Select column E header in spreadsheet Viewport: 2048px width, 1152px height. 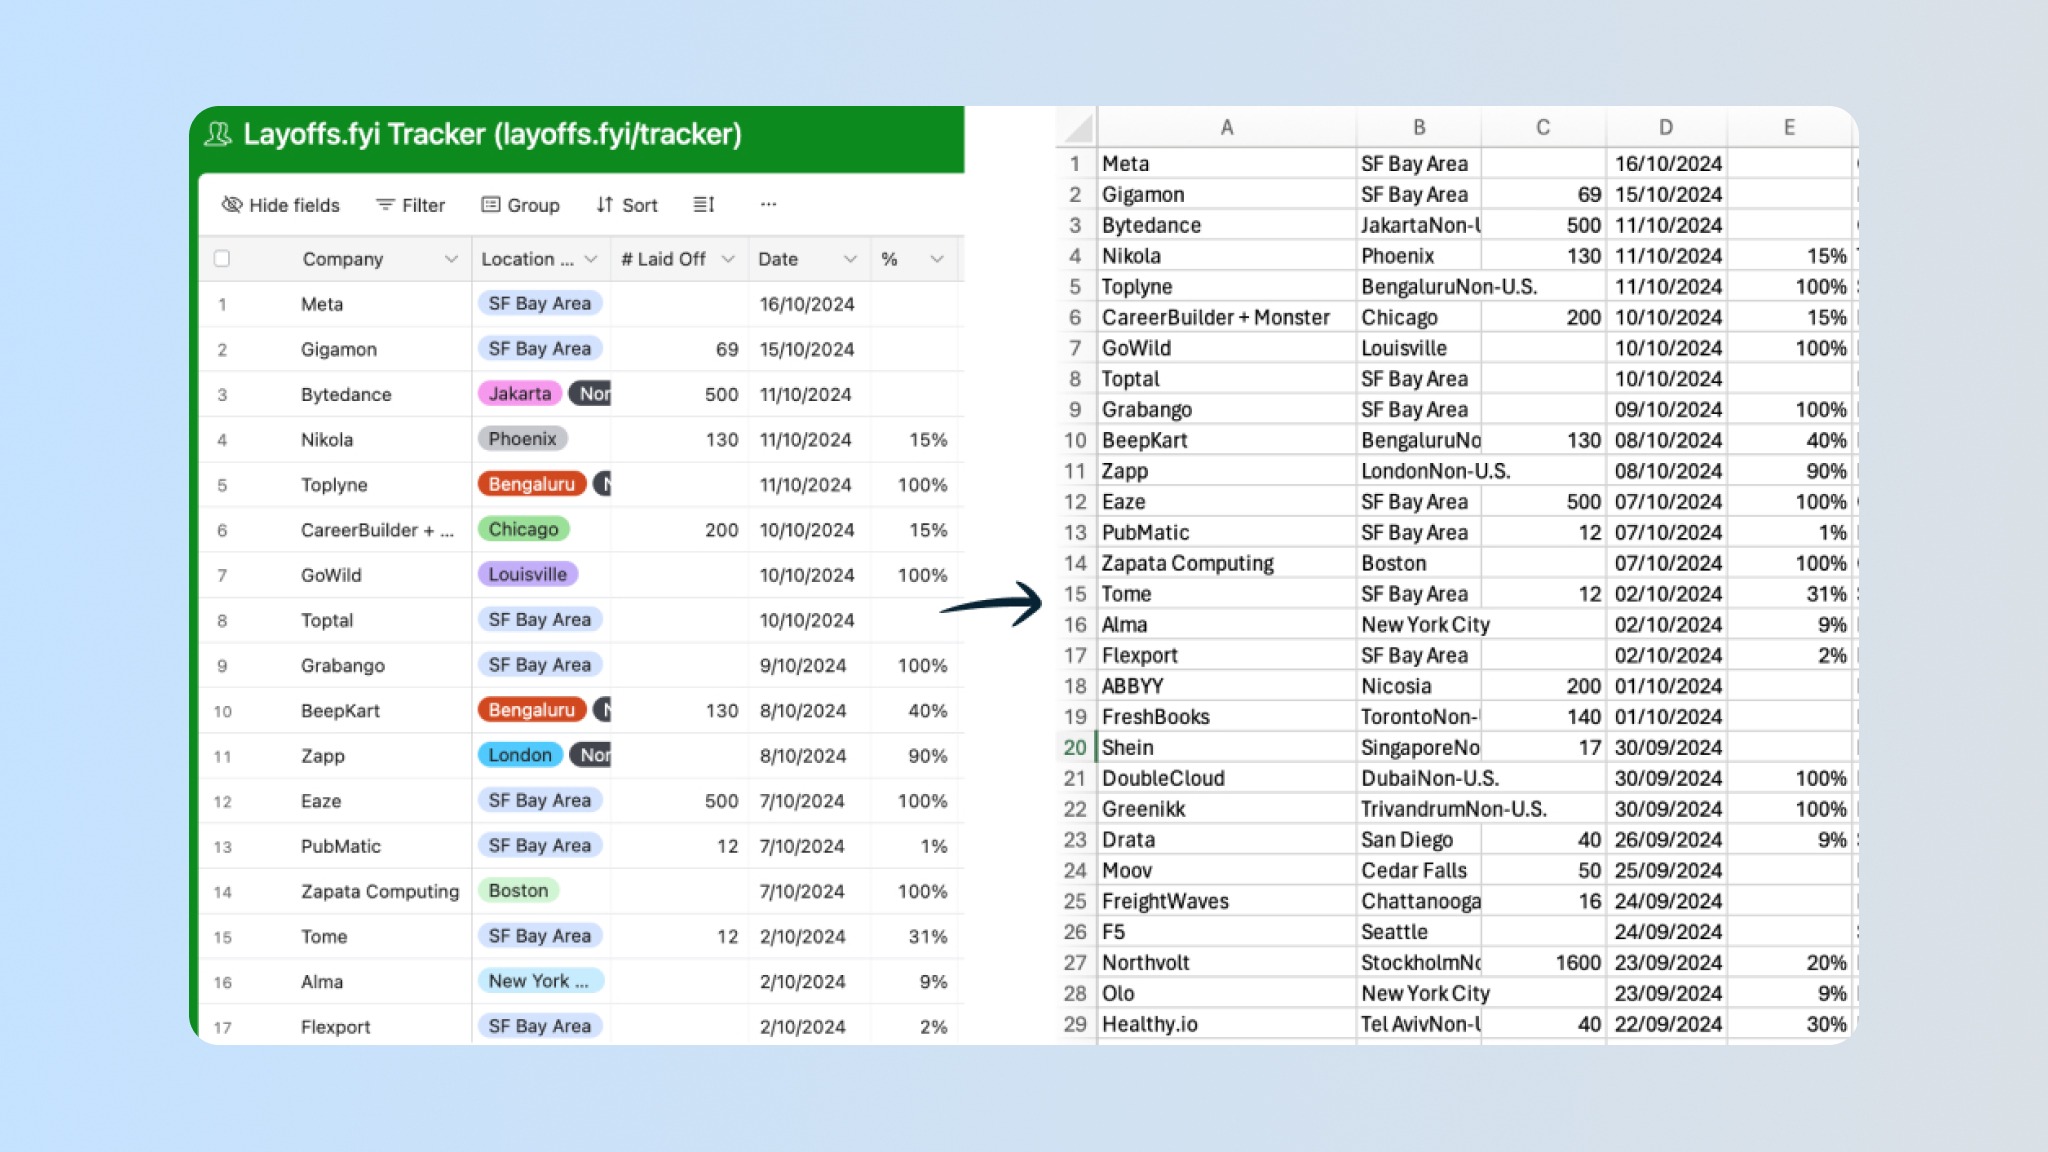pos(1789,127)
